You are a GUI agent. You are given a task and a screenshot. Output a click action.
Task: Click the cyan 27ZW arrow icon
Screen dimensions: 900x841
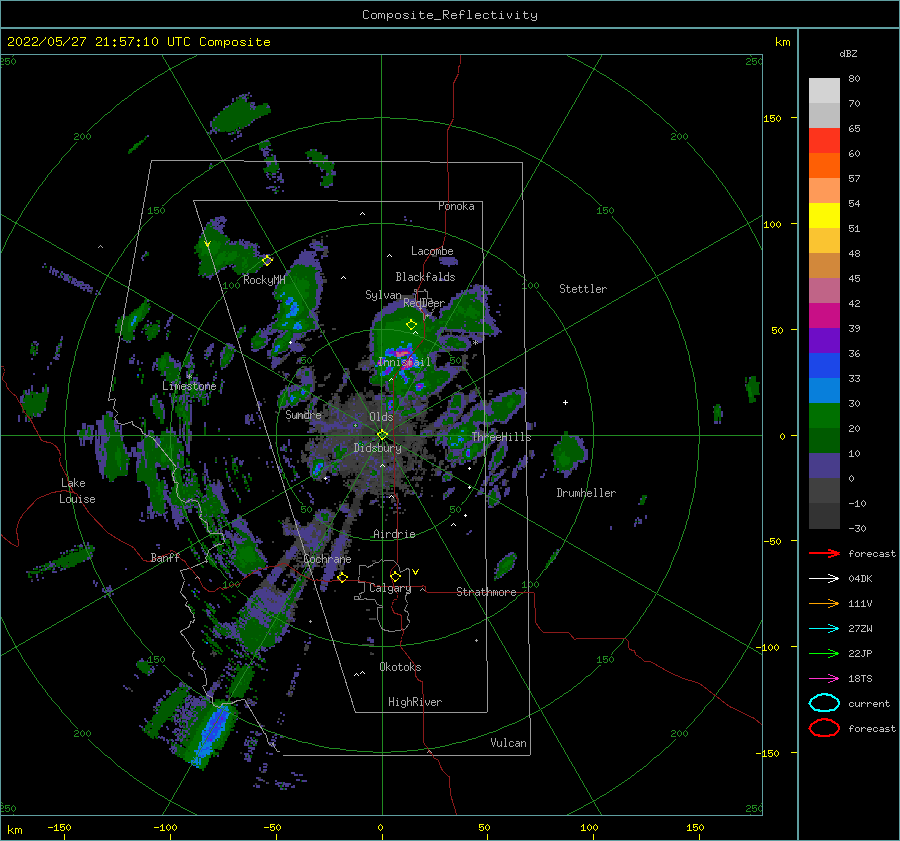point(824,629)
